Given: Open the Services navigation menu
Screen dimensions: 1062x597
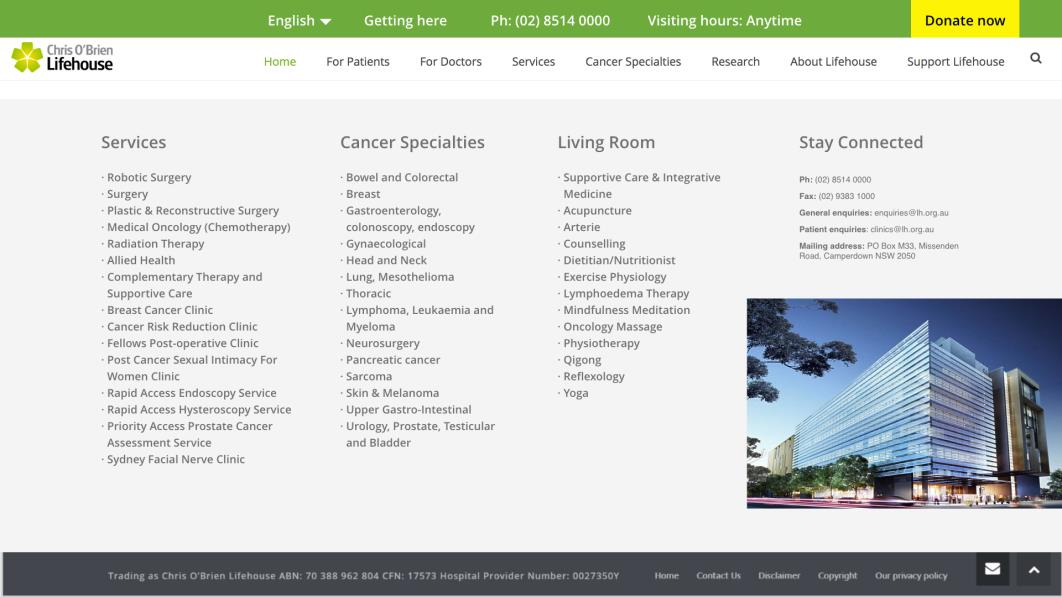Looking at the screenshot, I should click(x=533, y=62).
